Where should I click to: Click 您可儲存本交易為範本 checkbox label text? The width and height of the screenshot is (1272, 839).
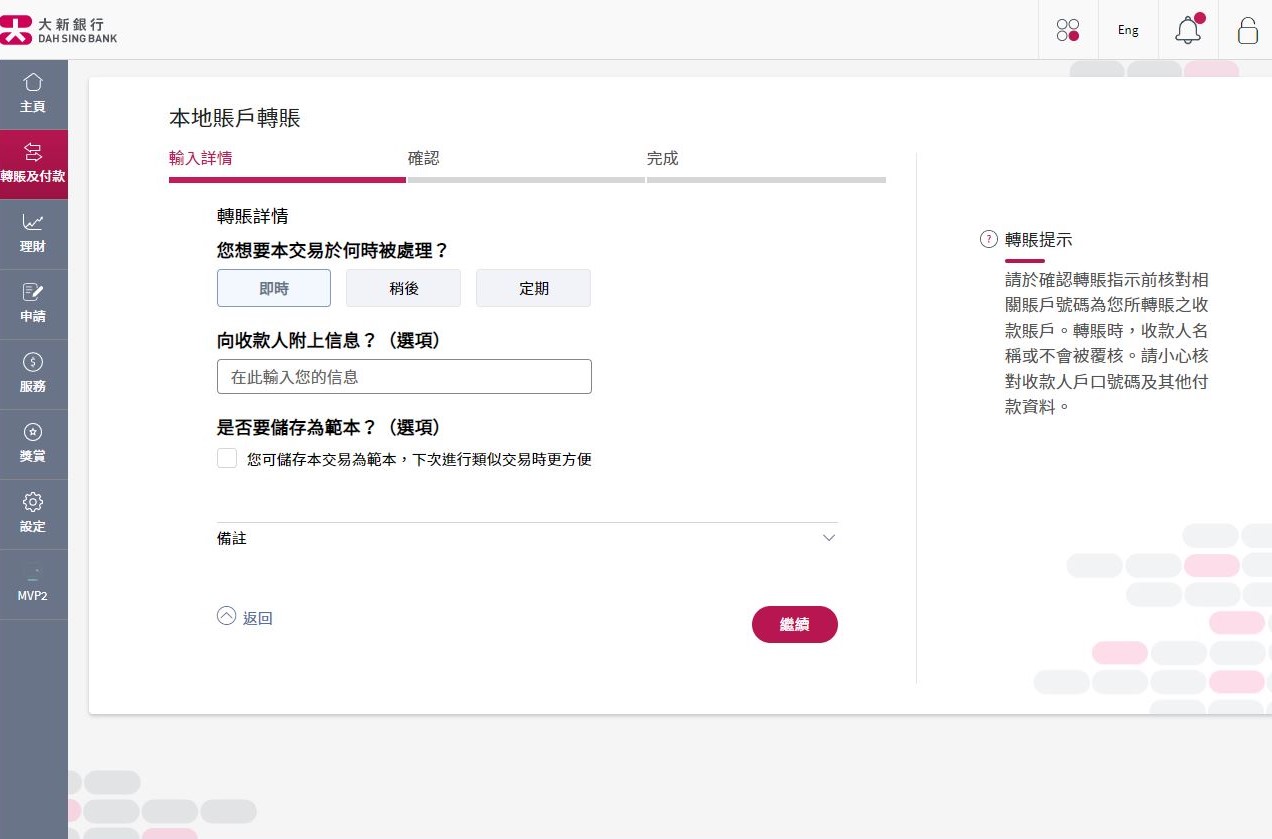[419, 460]
